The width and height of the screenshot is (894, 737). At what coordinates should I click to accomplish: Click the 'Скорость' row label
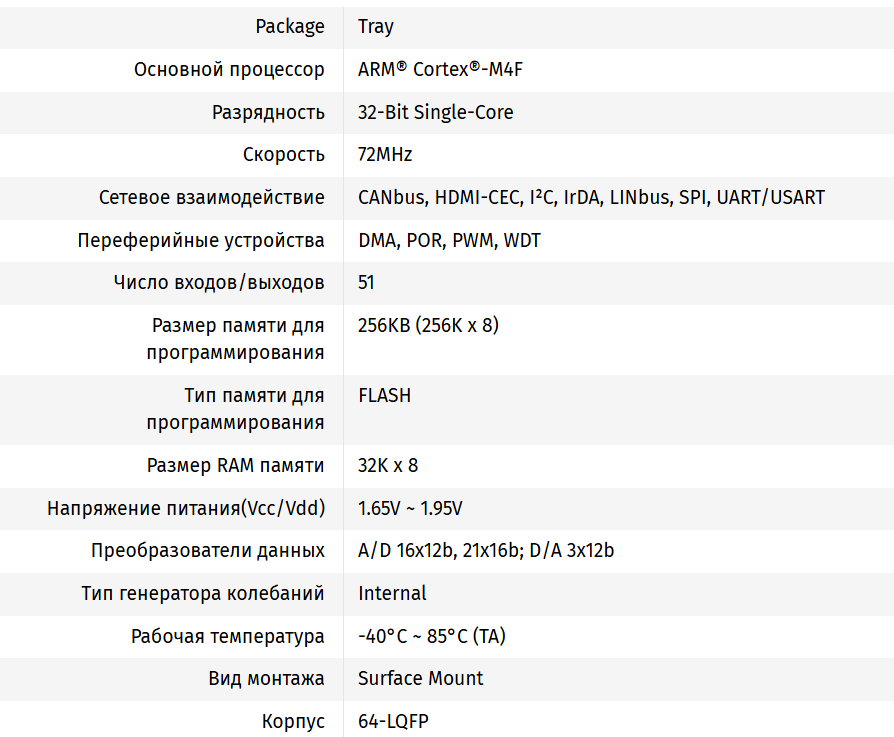[283, 155]
